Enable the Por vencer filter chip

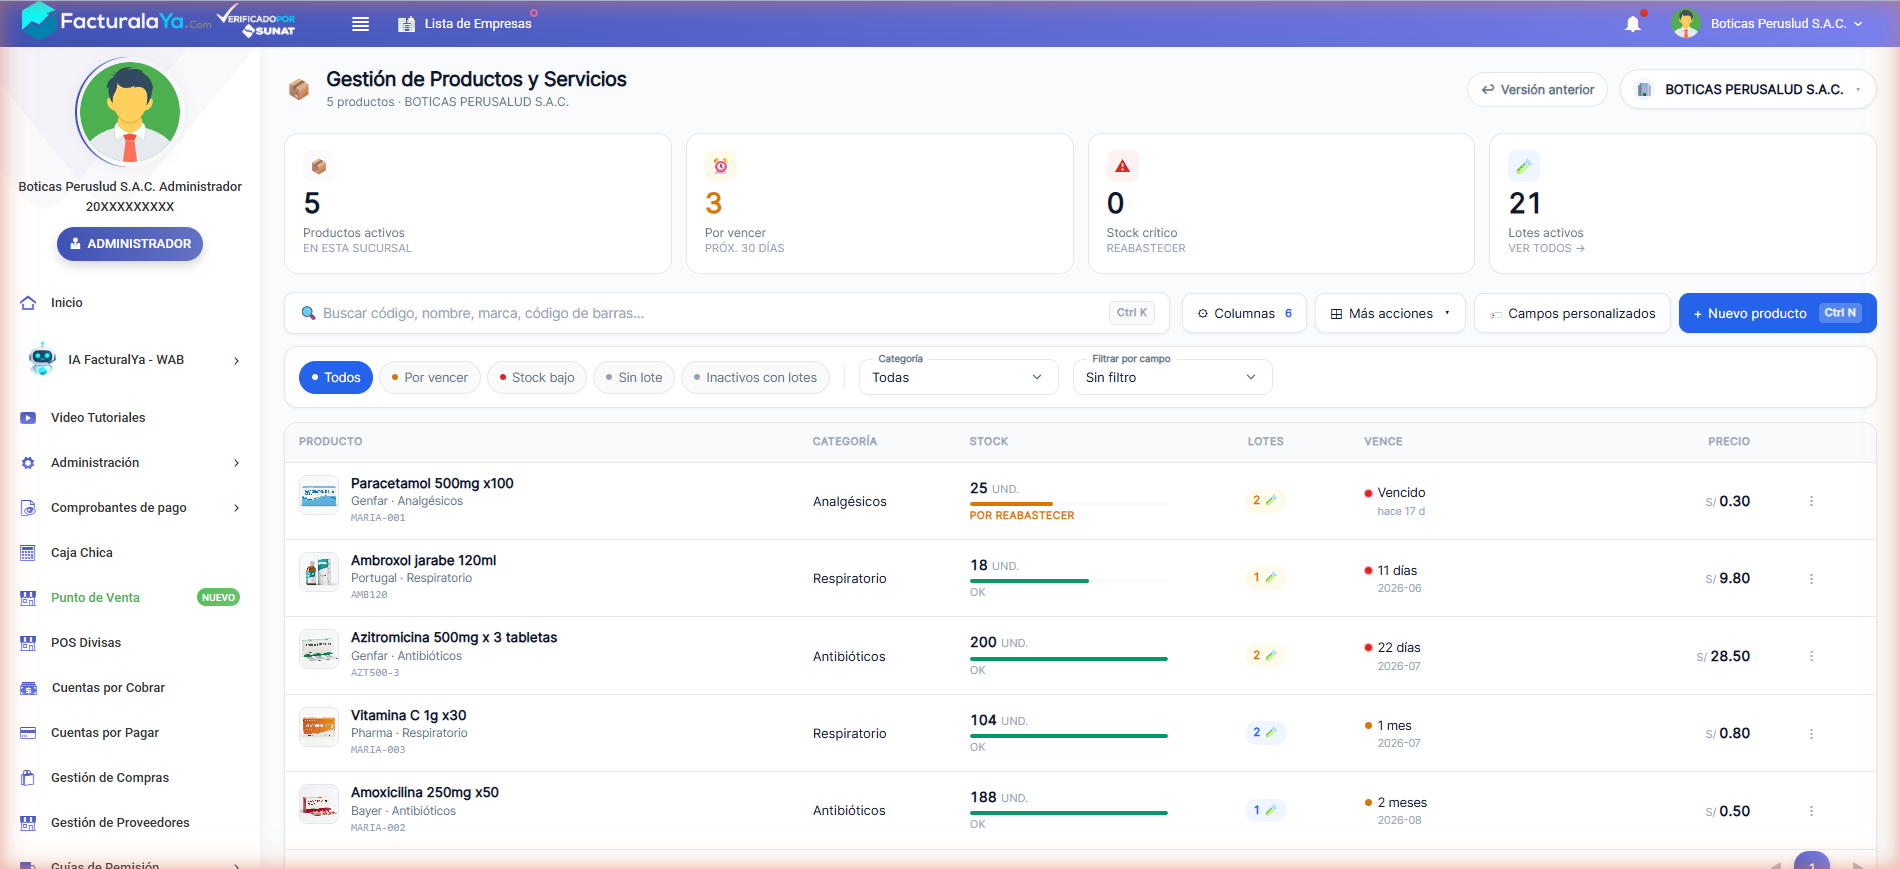[x=430, y=377]
